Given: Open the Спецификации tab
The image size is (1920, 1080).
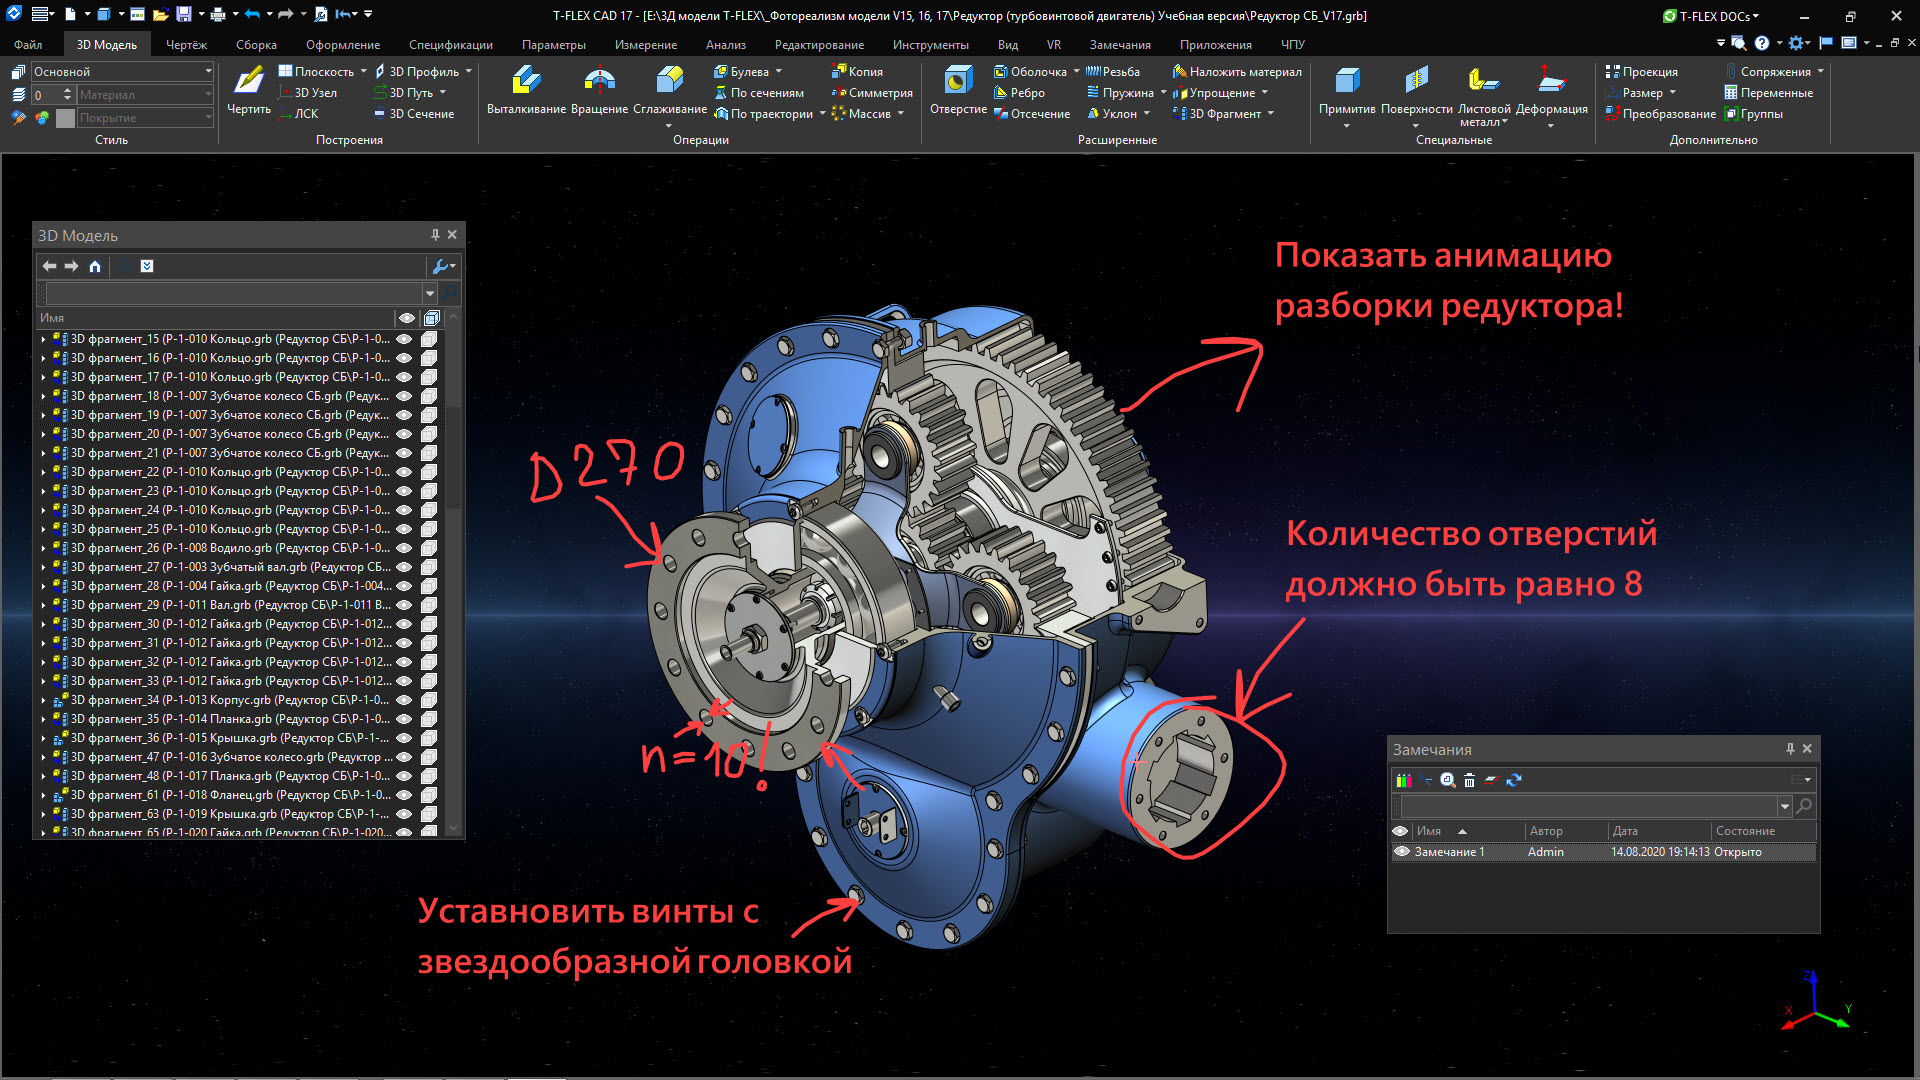Looking at the screenshot, I should click(450, 45).
